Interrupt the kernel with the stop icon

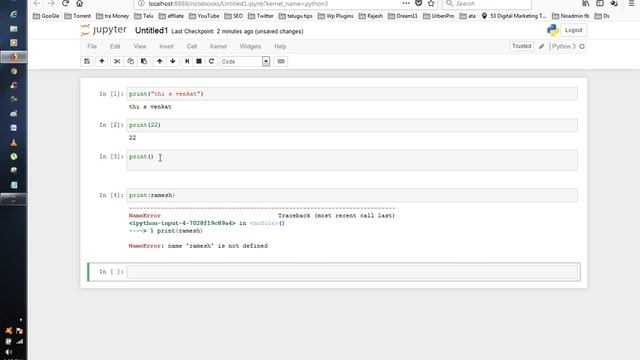[199, 61]
